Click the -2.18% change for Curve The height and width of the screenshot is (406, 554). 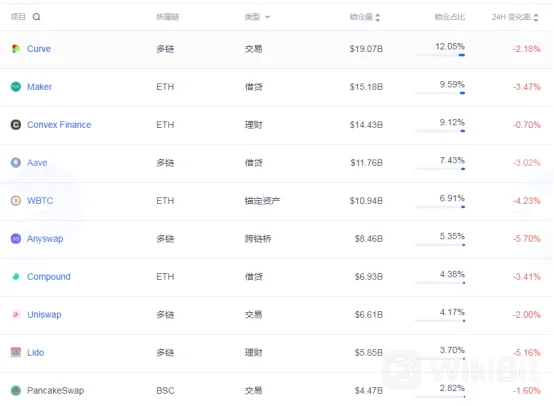526,49
